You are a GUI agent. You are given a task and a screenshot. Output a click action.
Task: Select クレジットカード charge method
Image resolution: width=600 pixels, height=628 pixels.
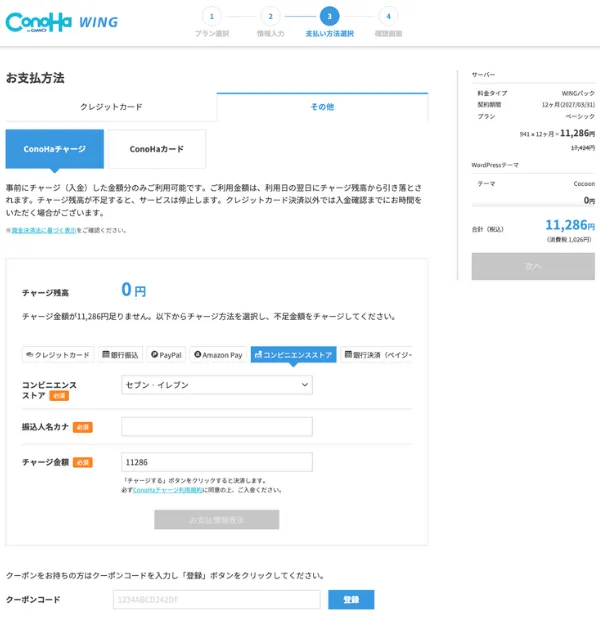point(58,354)
